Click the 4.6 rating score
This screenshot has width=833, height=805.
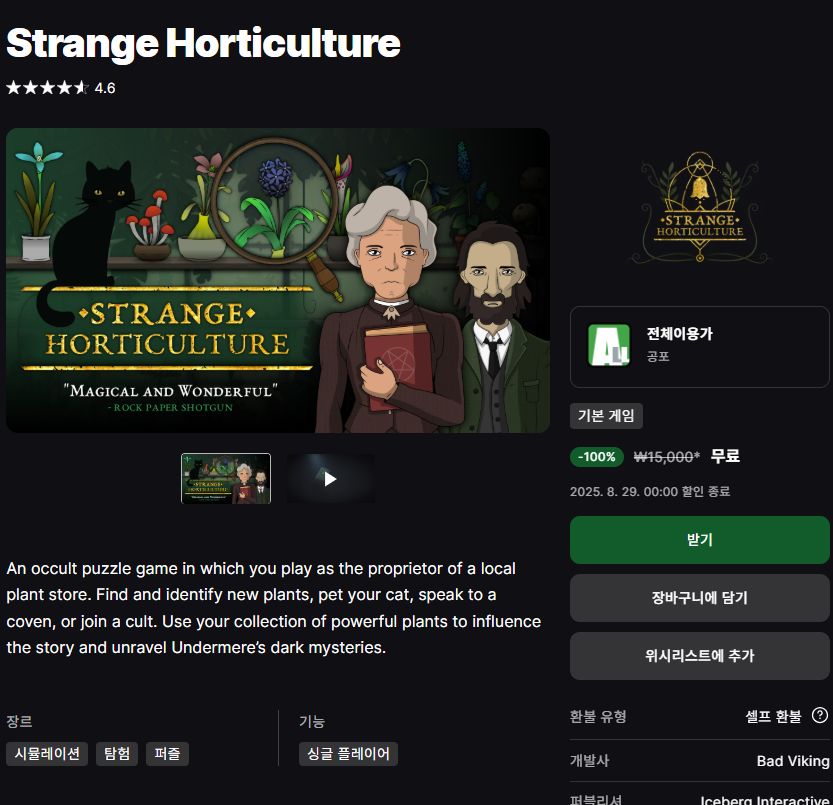coord(105,88)
